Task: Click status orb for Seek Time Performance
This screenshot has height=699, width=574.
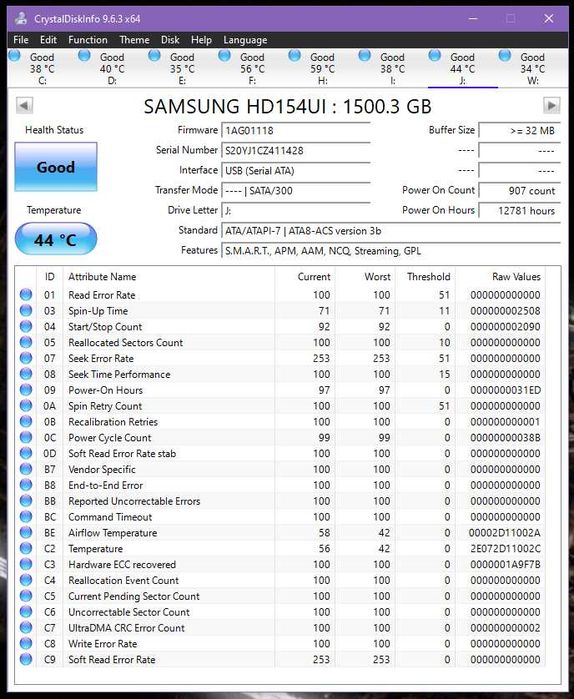Action: coord(26,374)
